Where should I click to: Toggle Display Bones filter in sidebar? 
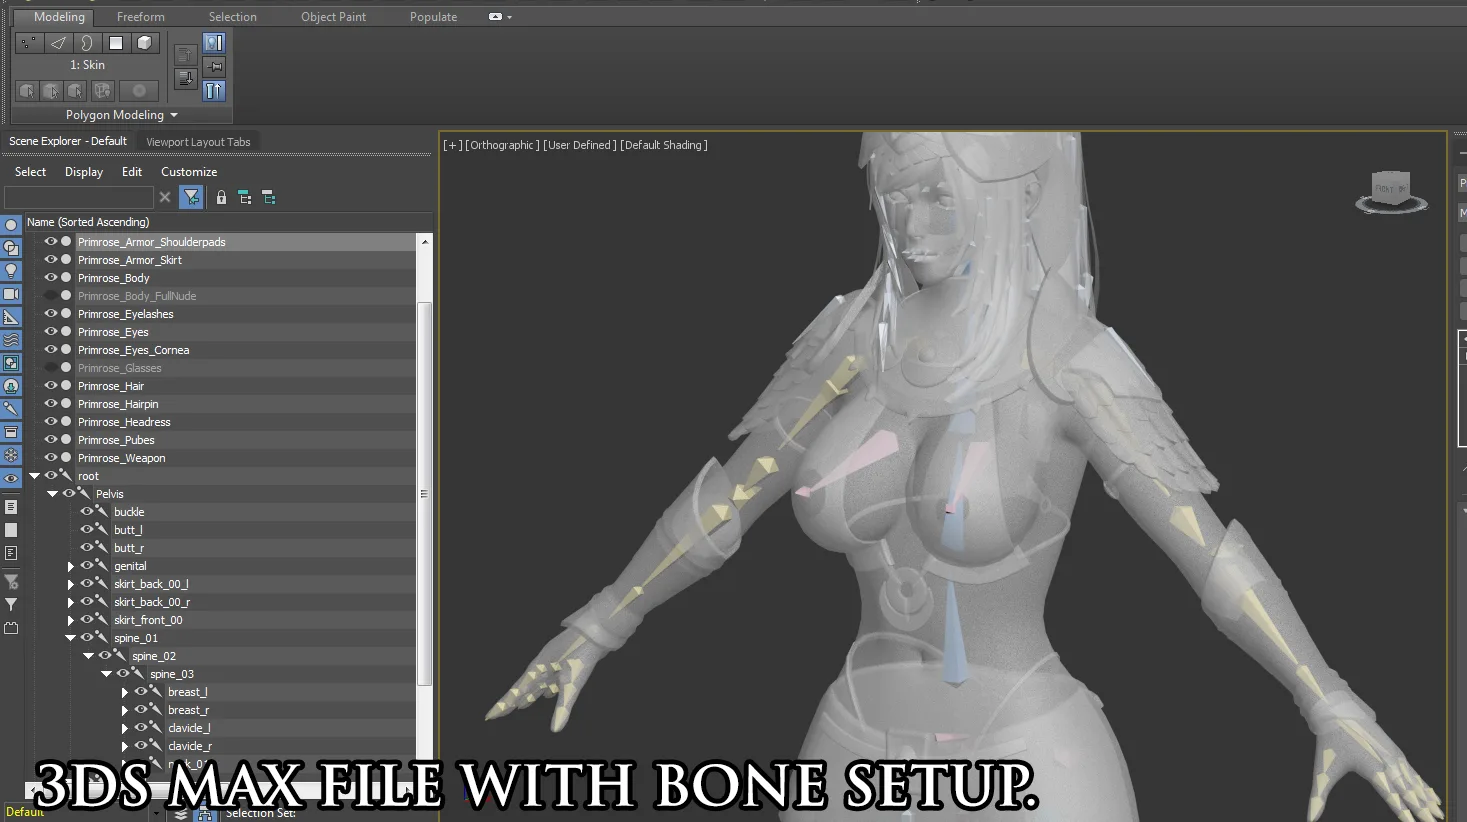[x=11, y=409]
